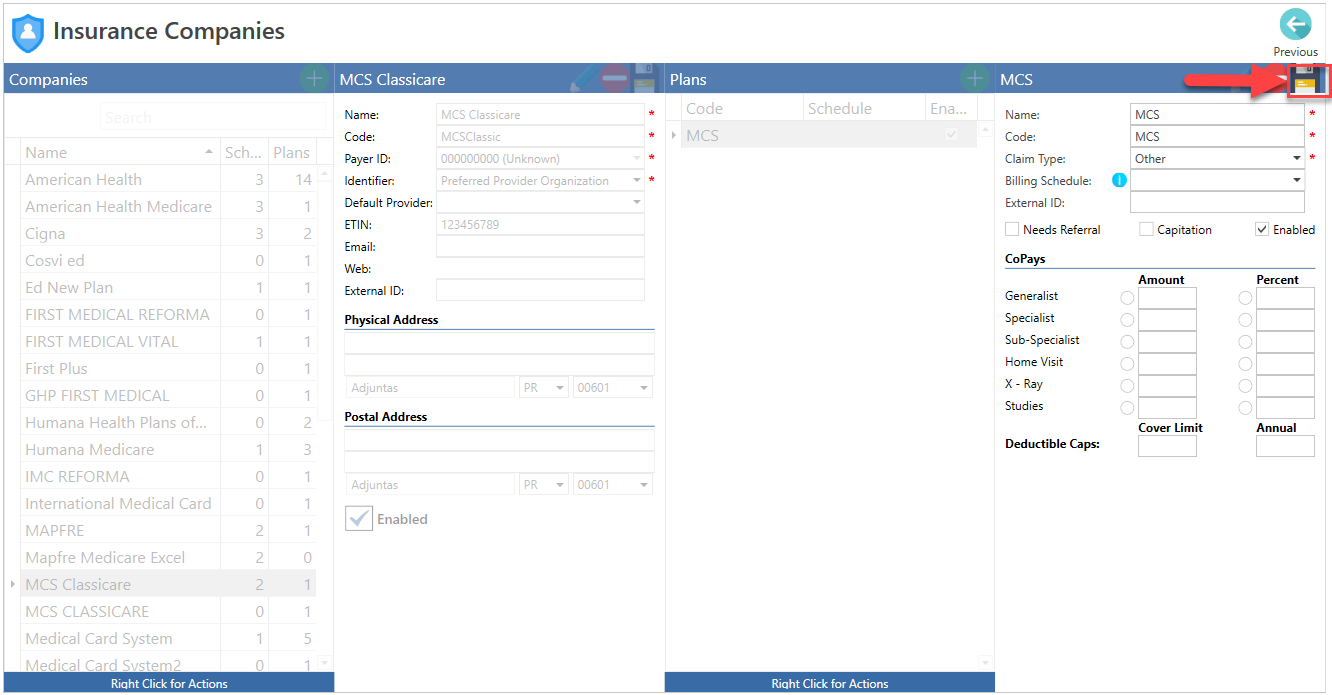Select Generalist Percent radio button
Viewport: 1332px width, 695px height.
tap(1245, 298)
